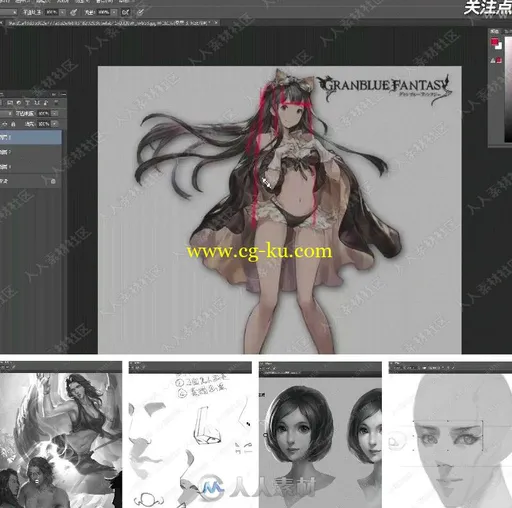Image resolution: width=512 pixels, height=508 pixels.
Task: Open layer fill dropdown arrow
Action: point(54,124)
